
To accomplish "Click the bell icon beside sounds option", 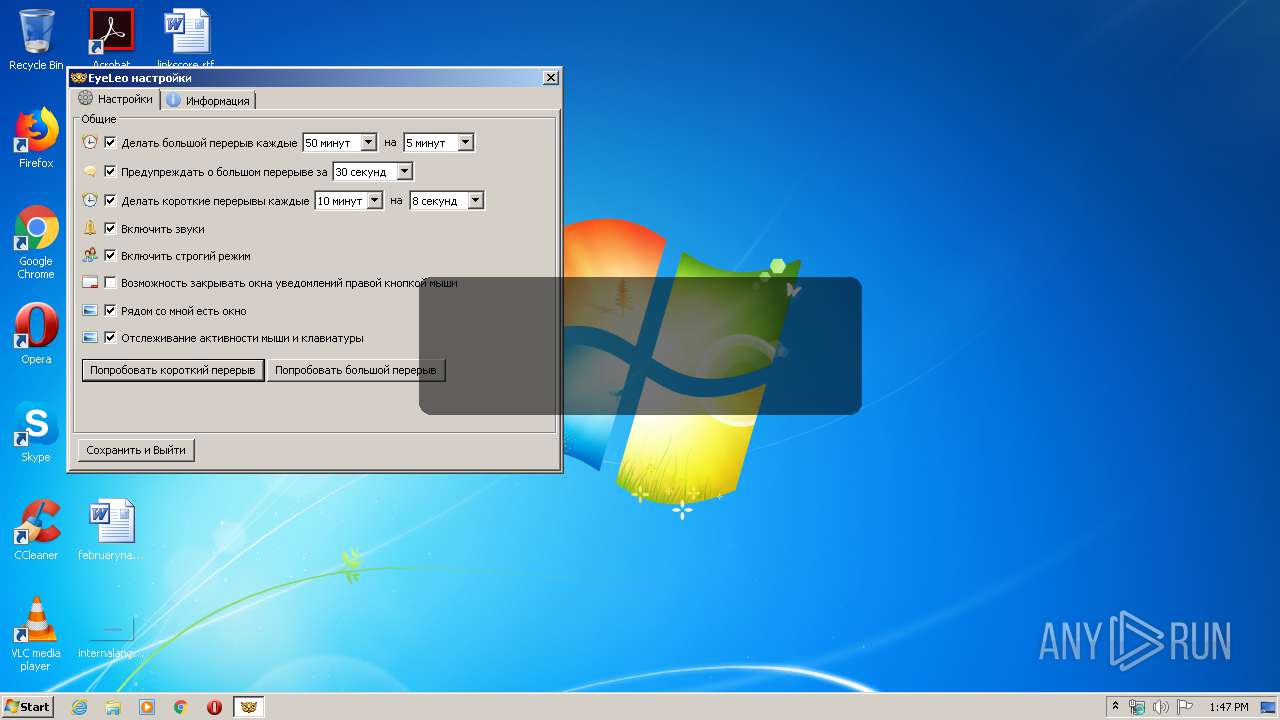I will click(90, 228).
